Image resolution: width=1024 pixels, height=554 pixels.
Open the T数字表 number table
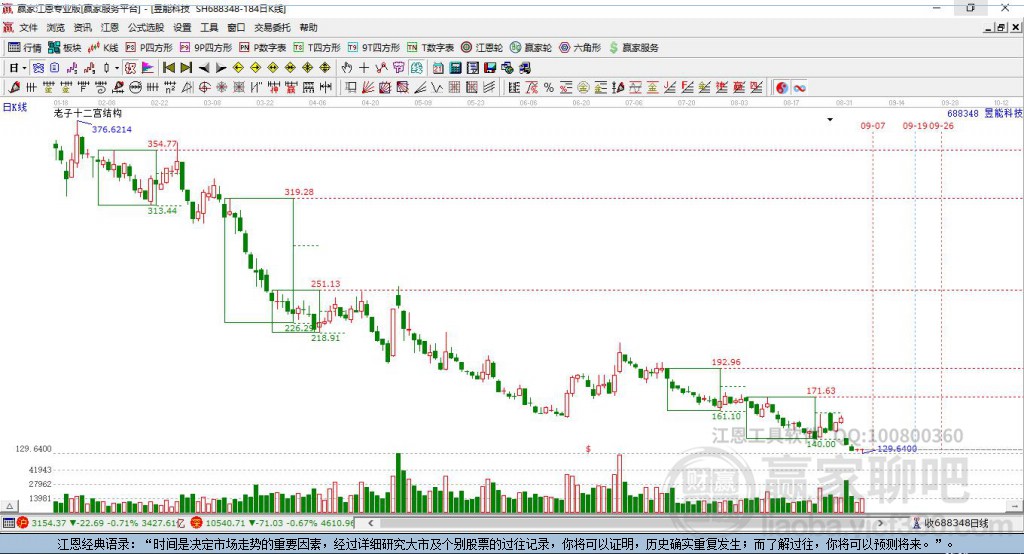click(x=430, y=48)
